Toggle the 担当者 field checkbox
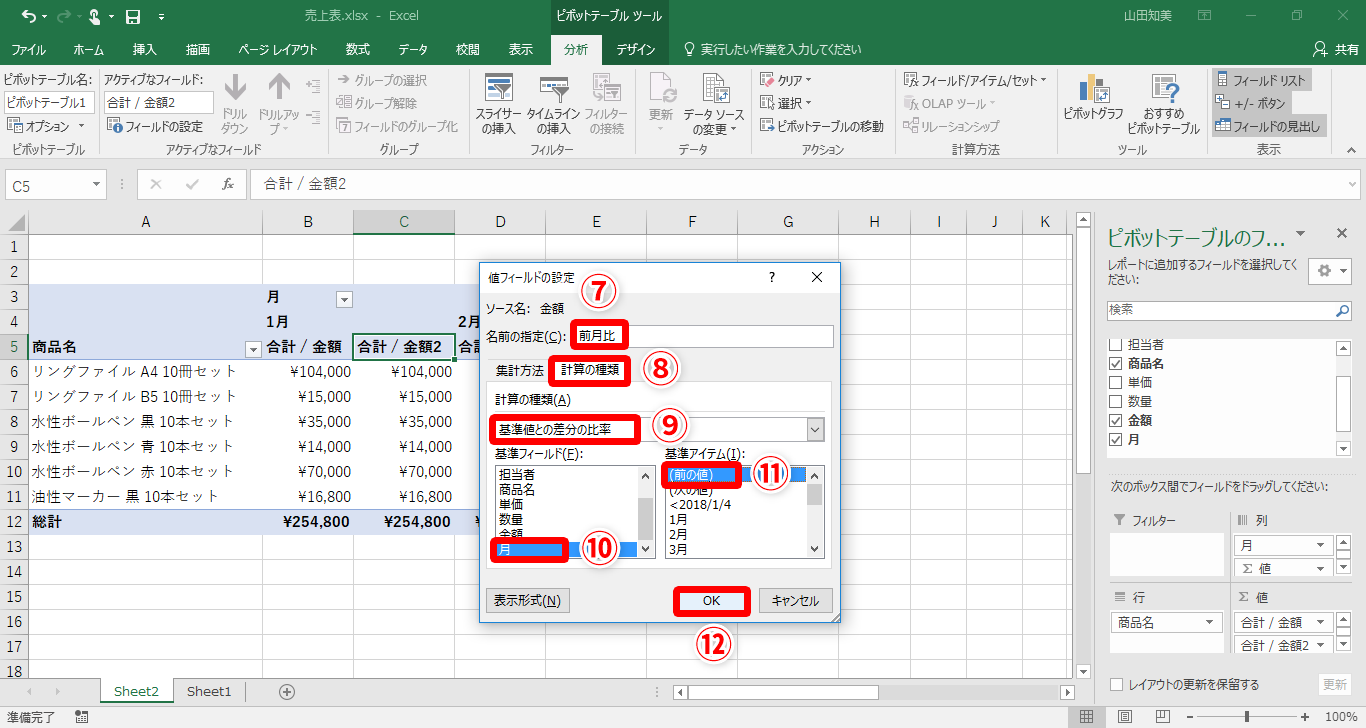 (1117, 345)
